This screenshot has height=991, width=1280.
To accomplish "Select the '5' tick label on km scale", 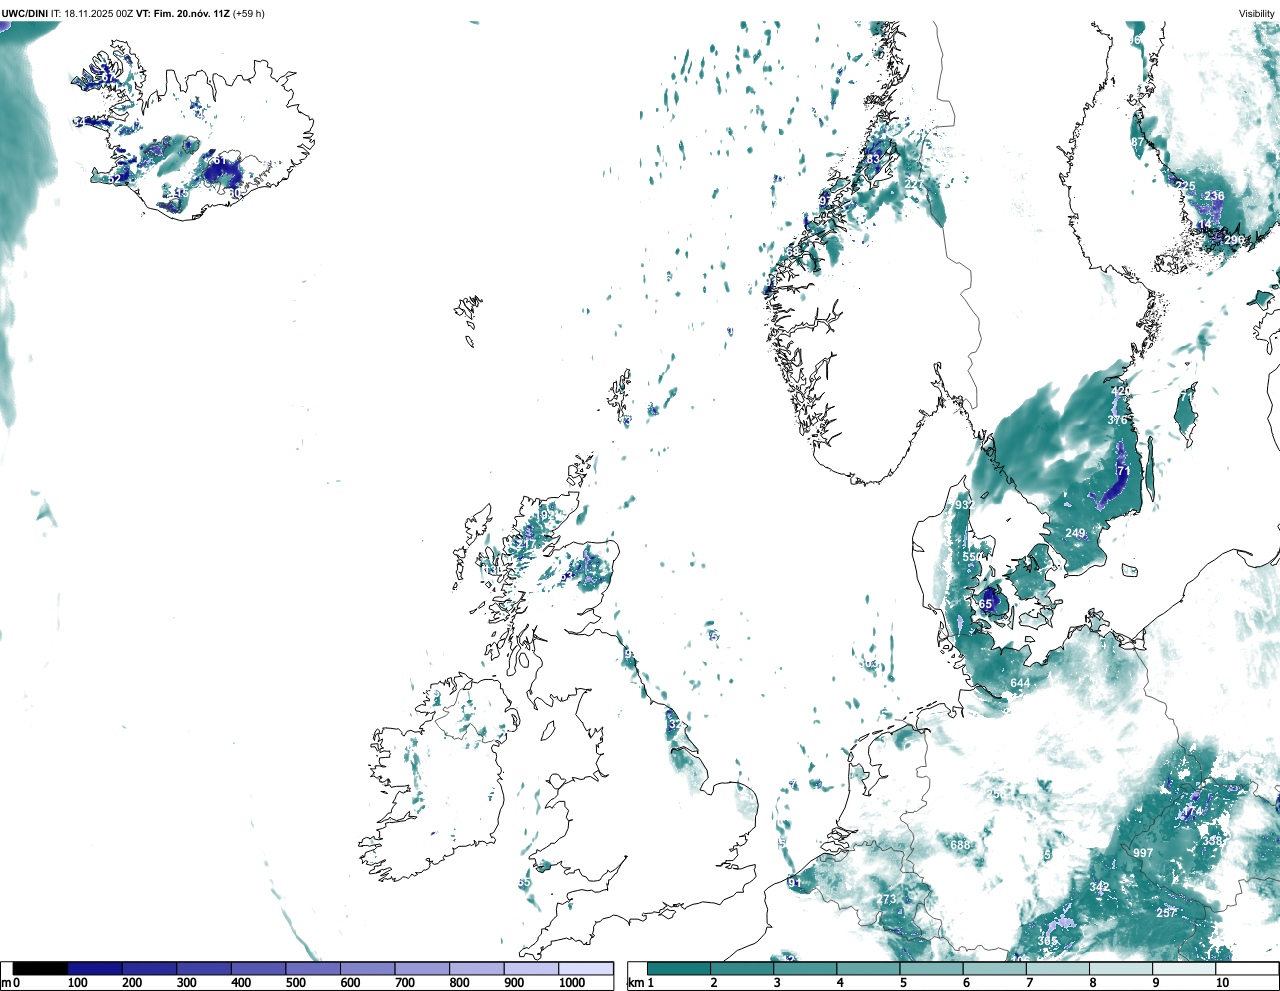I will (903, 983).
